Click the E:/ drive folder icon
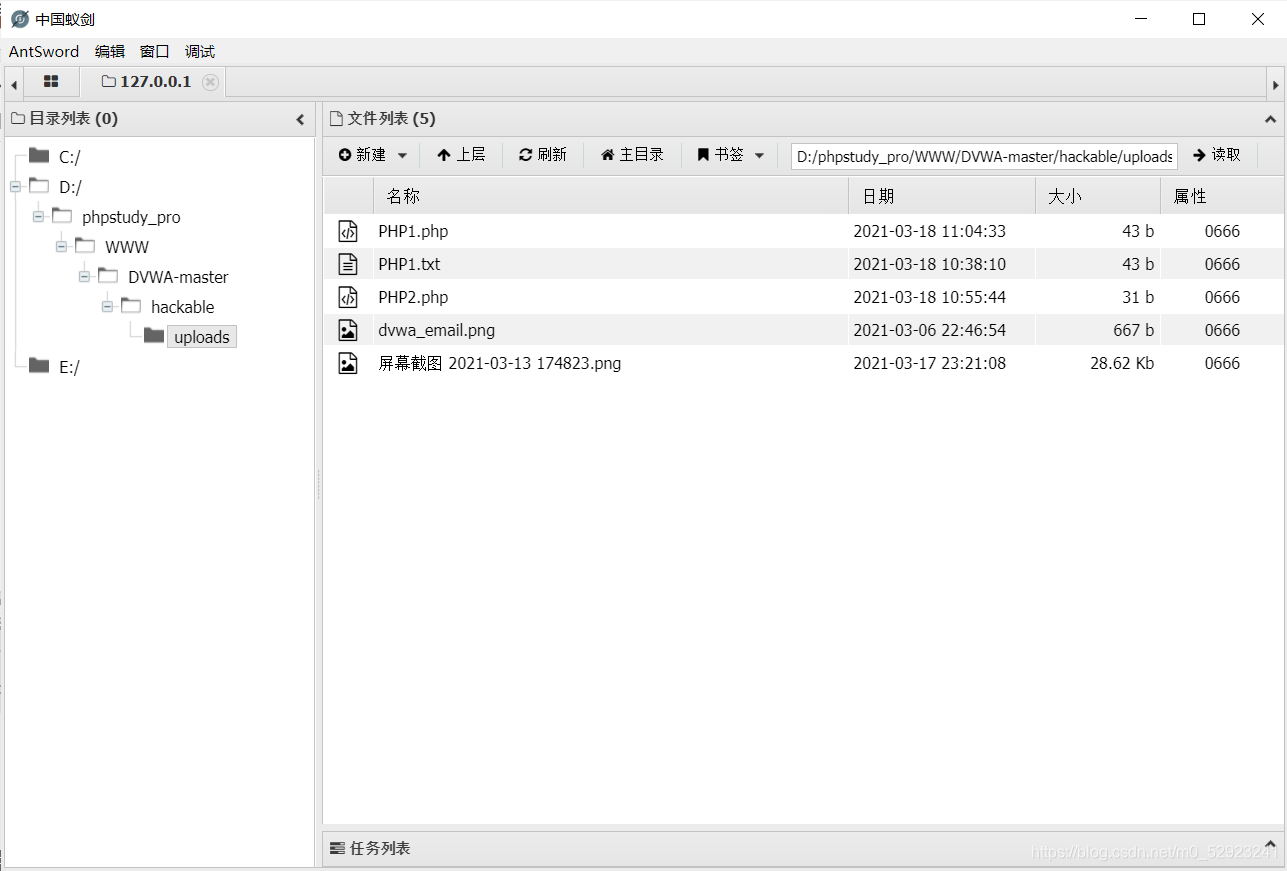This screenshot has width=1287, height=871. click(39, 366)
